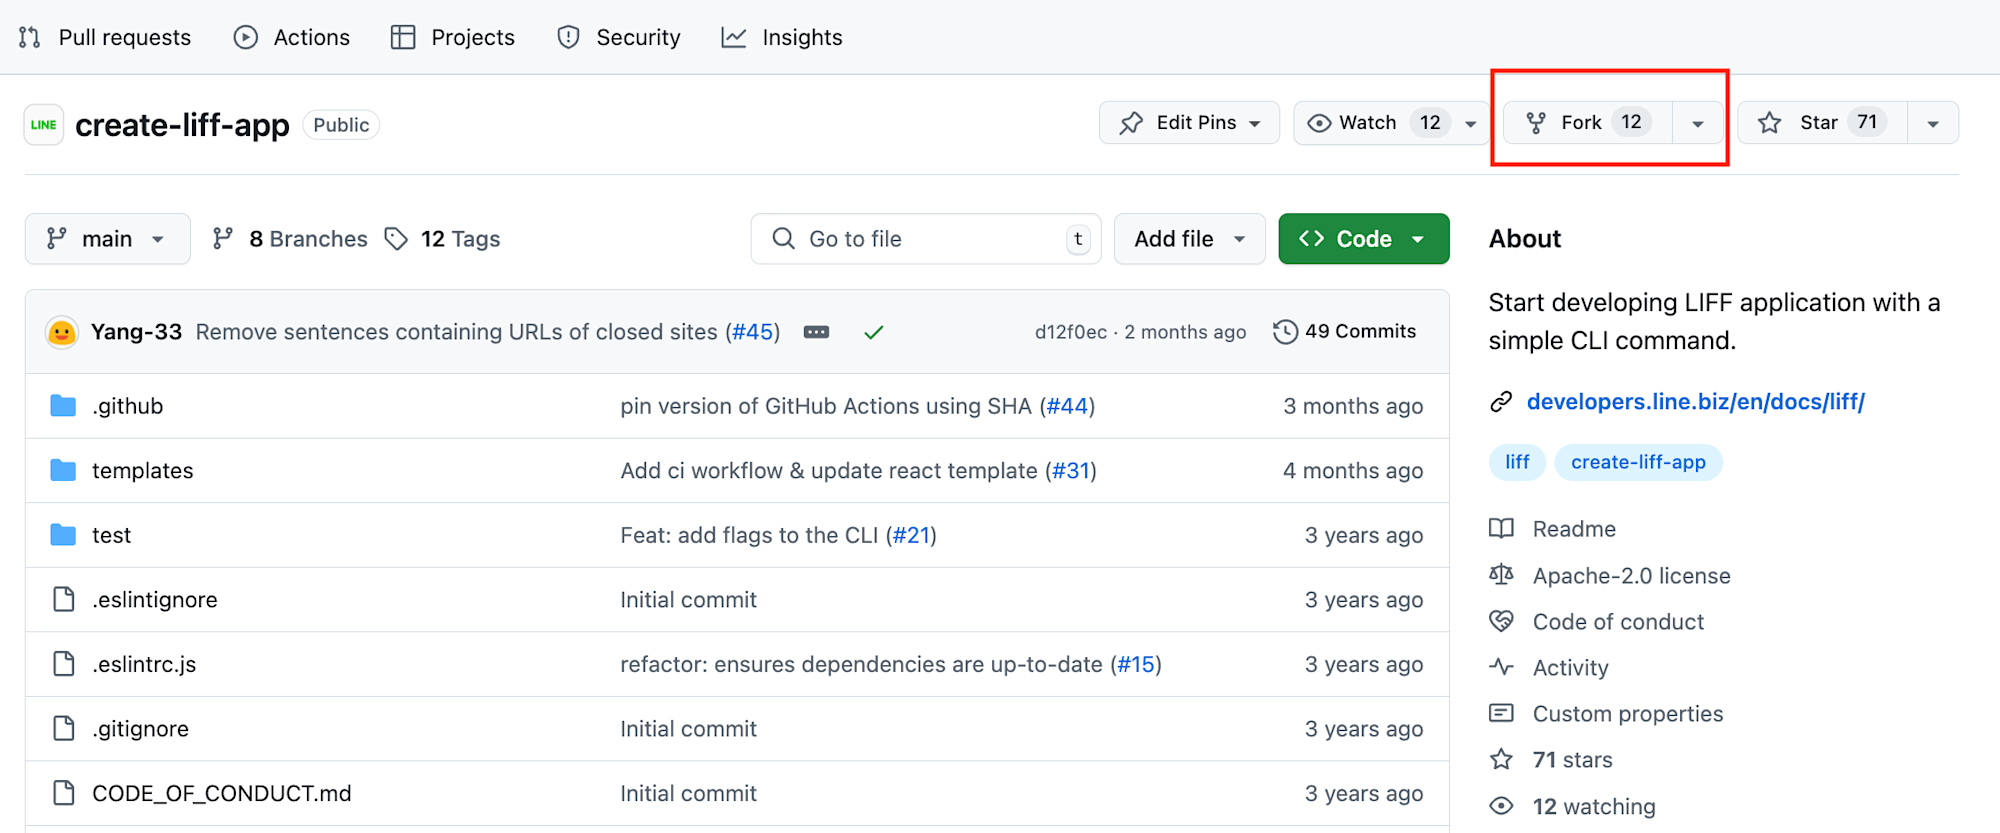Open the Edit Pins dropdown
Viewport: 2000px width, 833px height.
(x=1189, y=123)
